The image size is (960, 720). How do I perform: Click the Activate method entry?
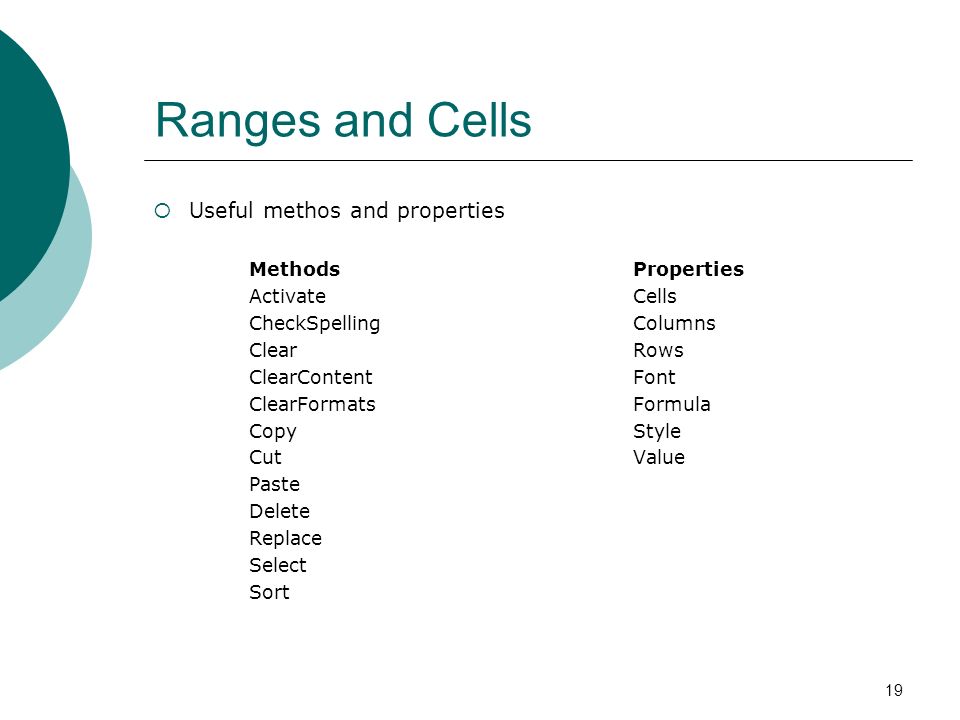tap(287, 296)
